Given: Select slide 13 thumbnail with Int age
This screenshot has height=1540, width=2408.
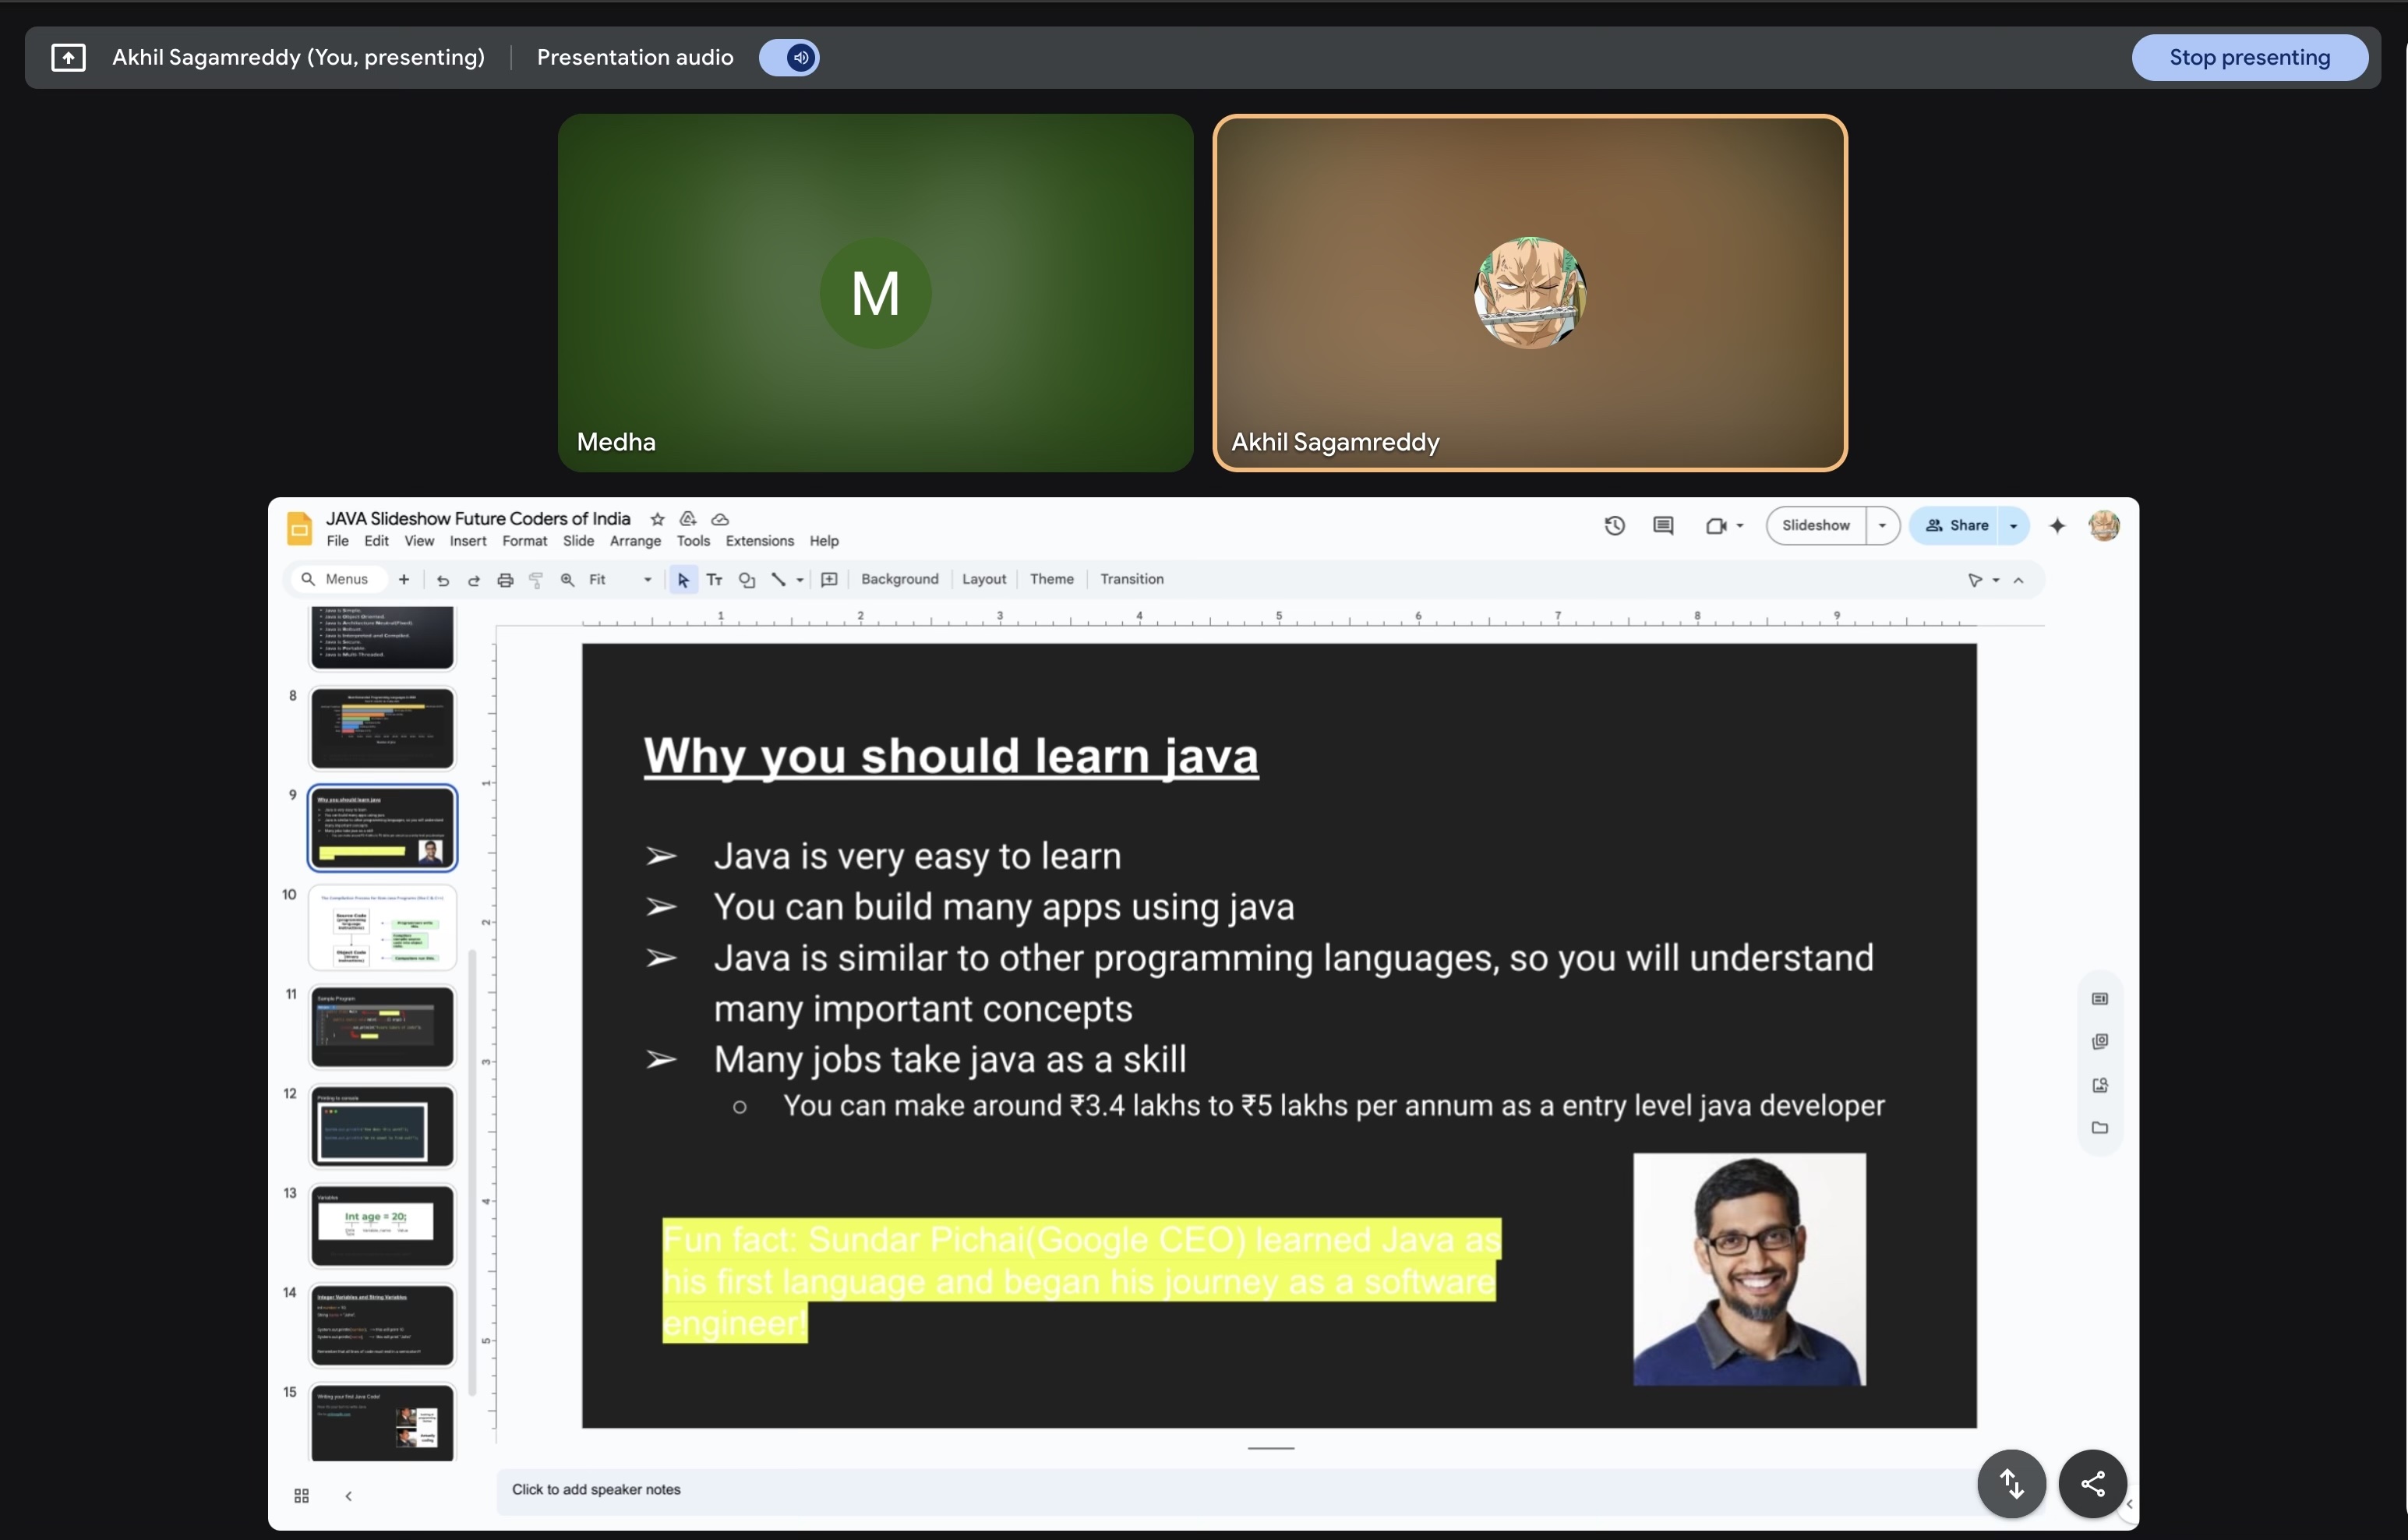Looking at the screenshot, I should 382,1225.
